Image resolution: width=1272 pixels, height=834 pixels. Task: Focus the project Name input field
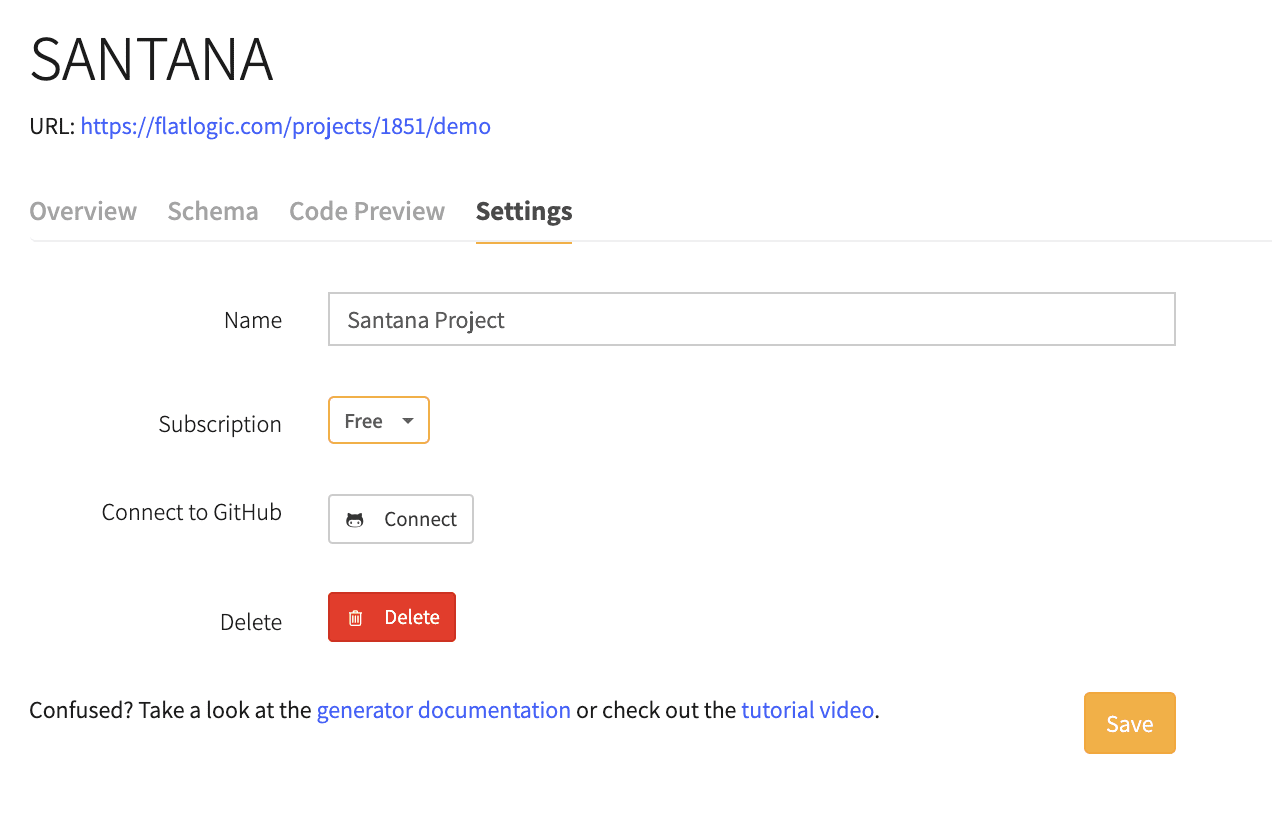[751, 320]
